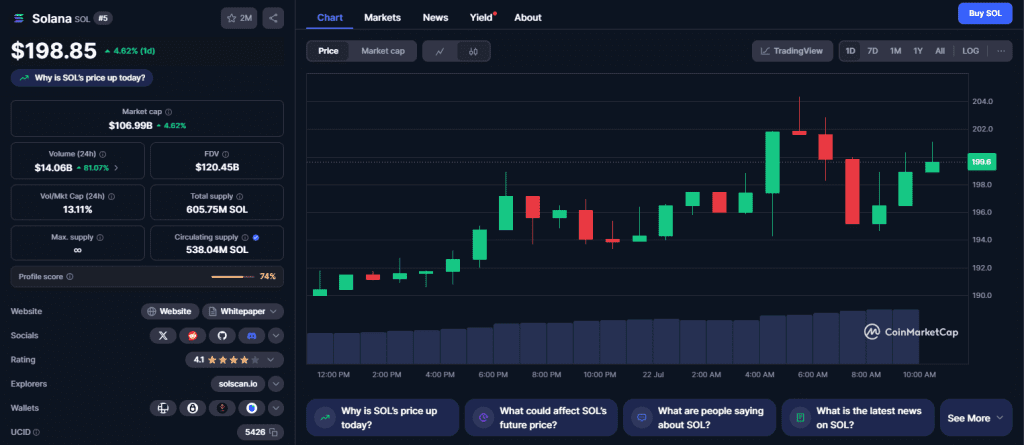
Task: Click the first wallet icon in Wallets row
Action: (x=163, y=408)
